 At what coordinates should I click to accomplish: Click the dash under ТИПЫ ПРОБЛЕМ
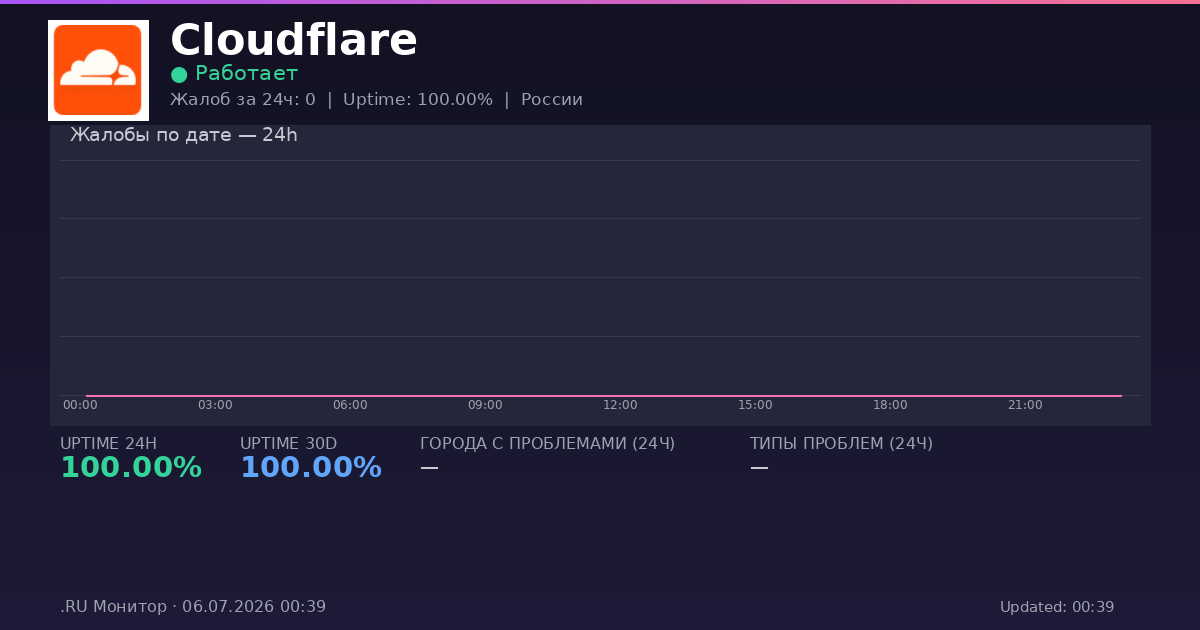tap(759, 467)
